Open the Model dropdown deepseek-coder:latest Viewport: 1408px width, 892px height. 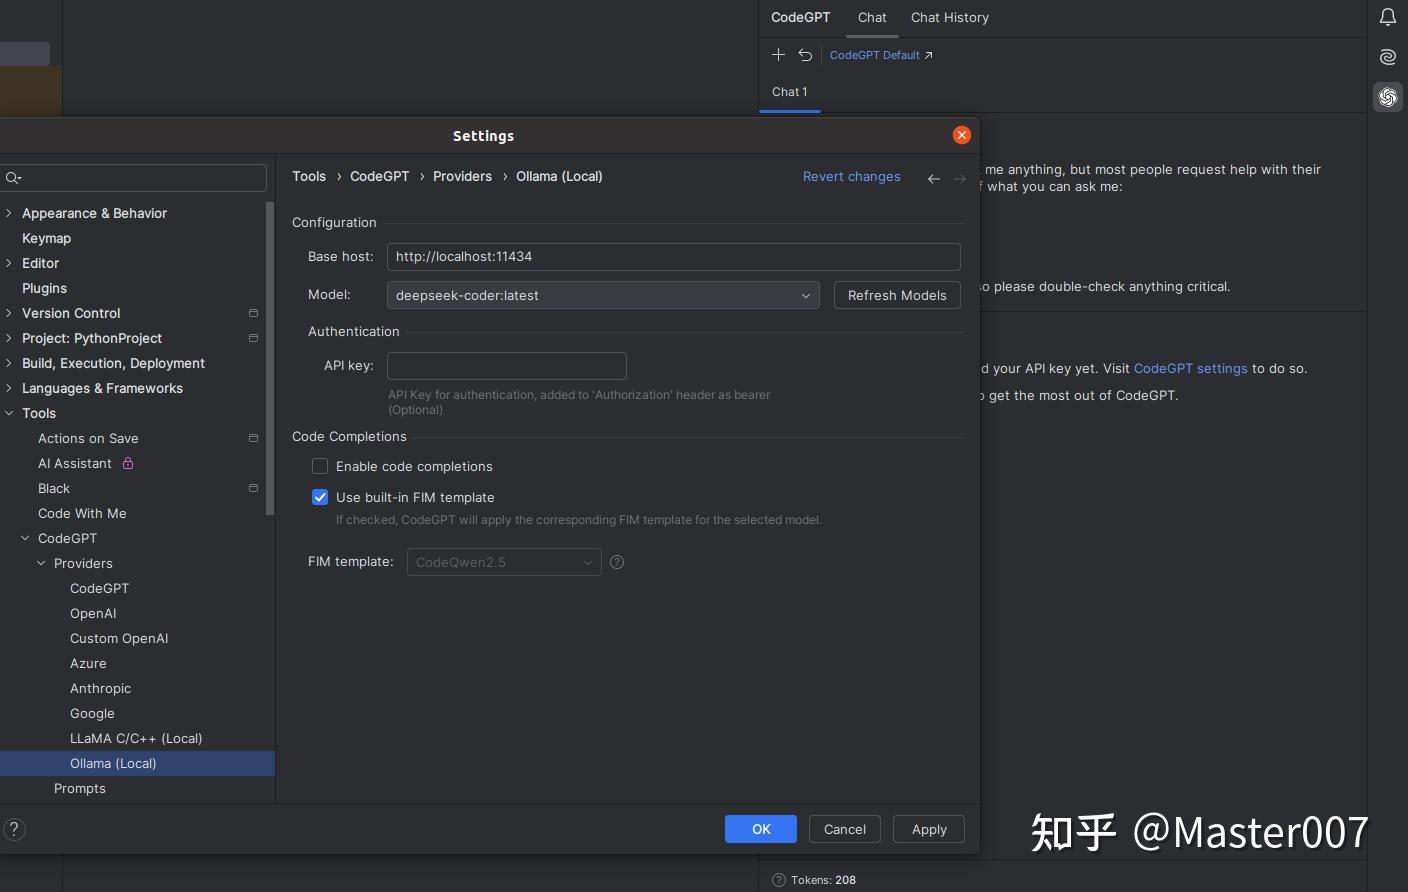(x=603, y=295)
